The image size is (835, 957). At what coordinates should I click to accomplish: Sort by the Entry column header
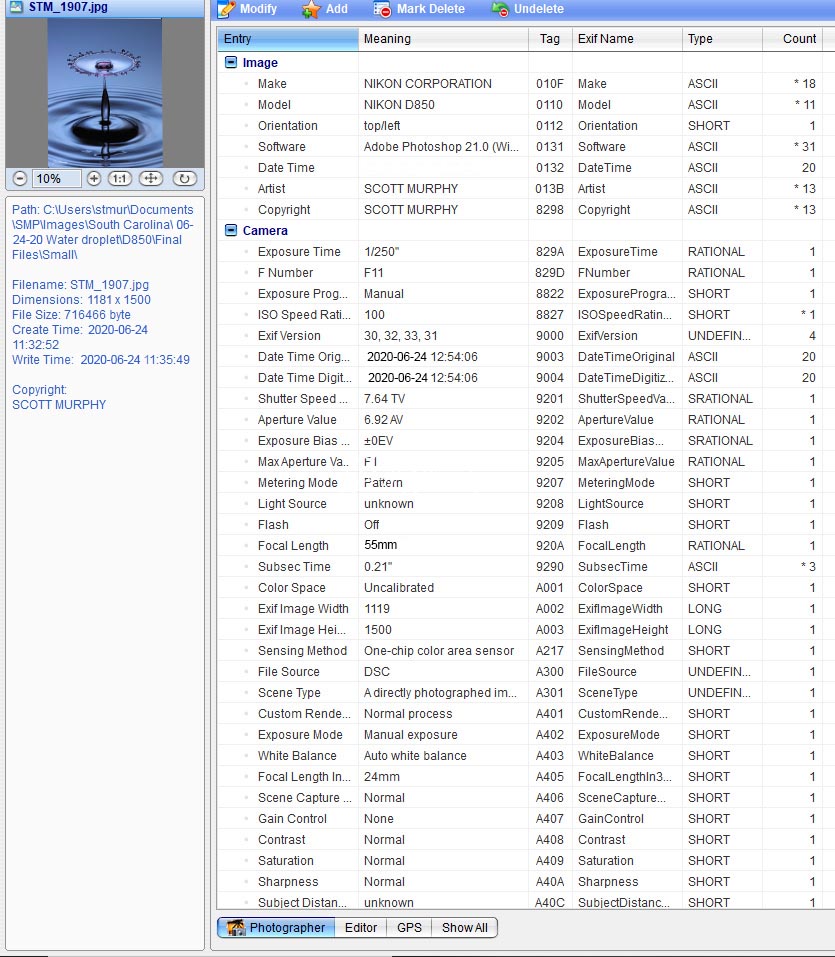(287, 39)
